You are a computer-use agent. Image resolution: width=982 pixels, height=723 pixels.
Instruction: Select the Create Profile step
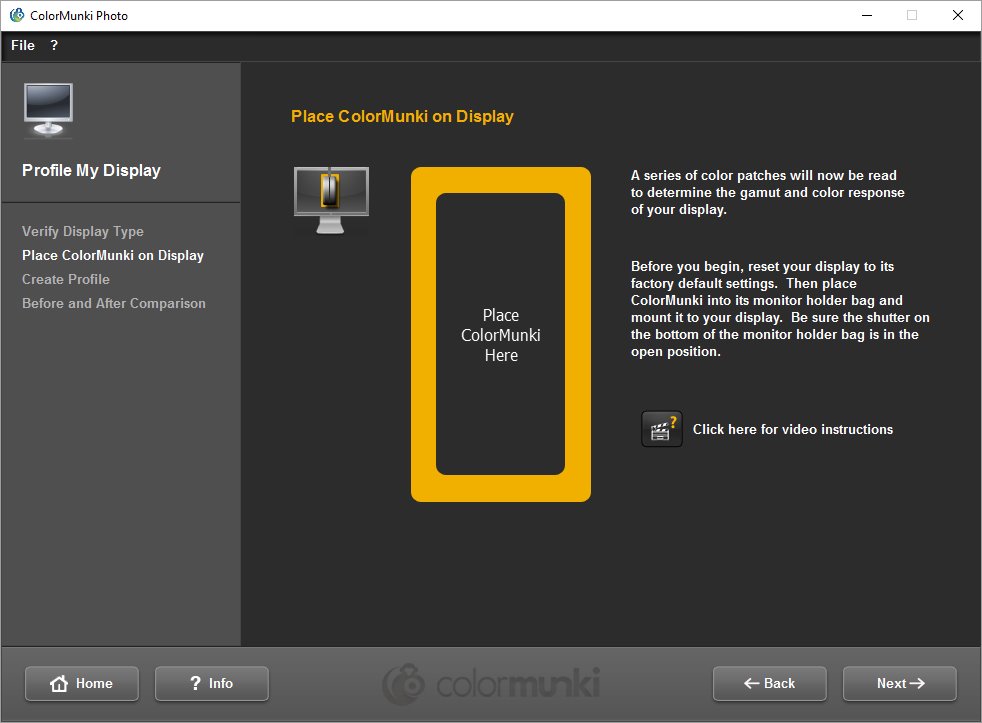[x=66, y=279]
